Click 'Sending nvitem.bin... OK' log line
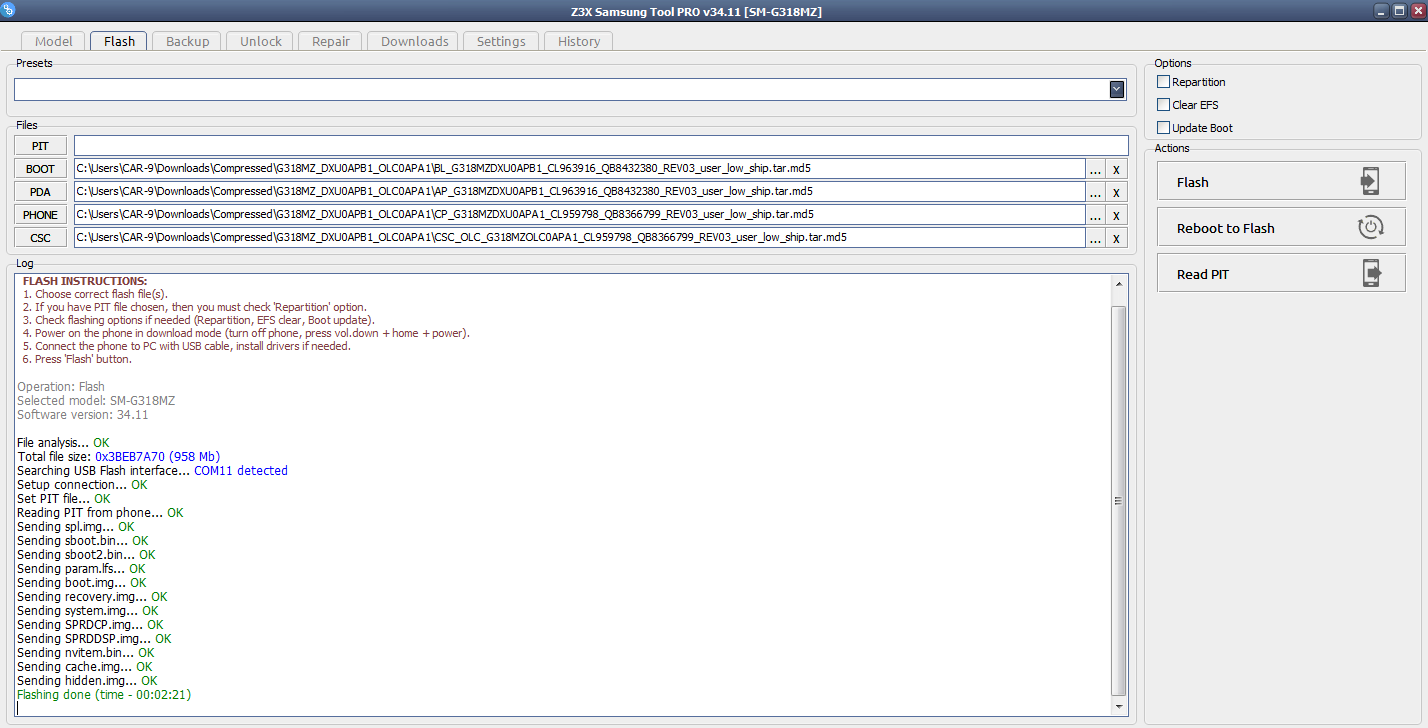 pyautogui.click(x=86, y=652)
